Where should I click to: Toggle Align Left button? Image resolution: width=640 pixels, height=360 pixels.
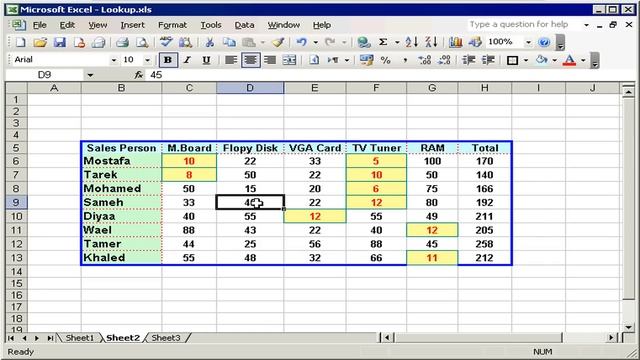coord(231,60)
